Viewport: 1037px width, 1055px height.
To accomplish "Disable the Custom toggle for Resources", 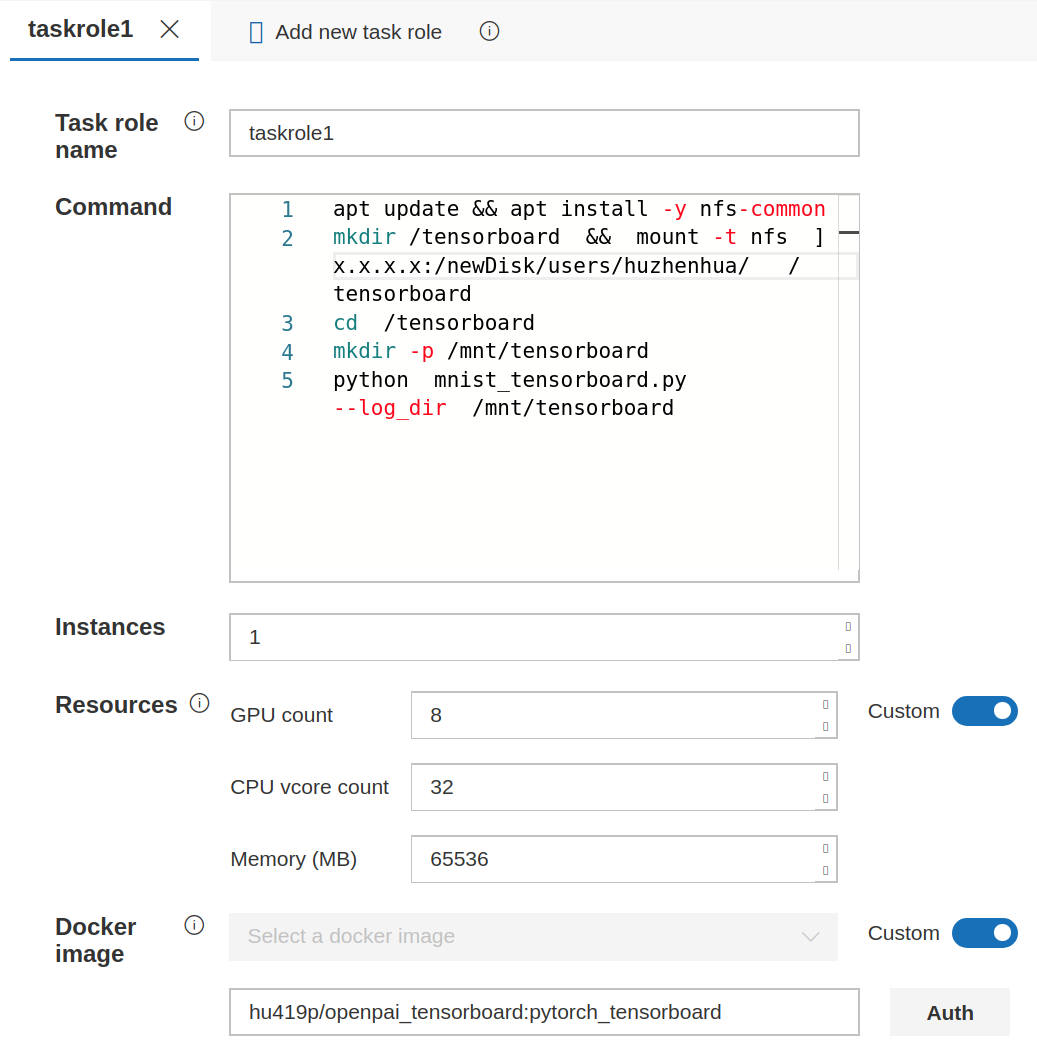I will [985, 711].
